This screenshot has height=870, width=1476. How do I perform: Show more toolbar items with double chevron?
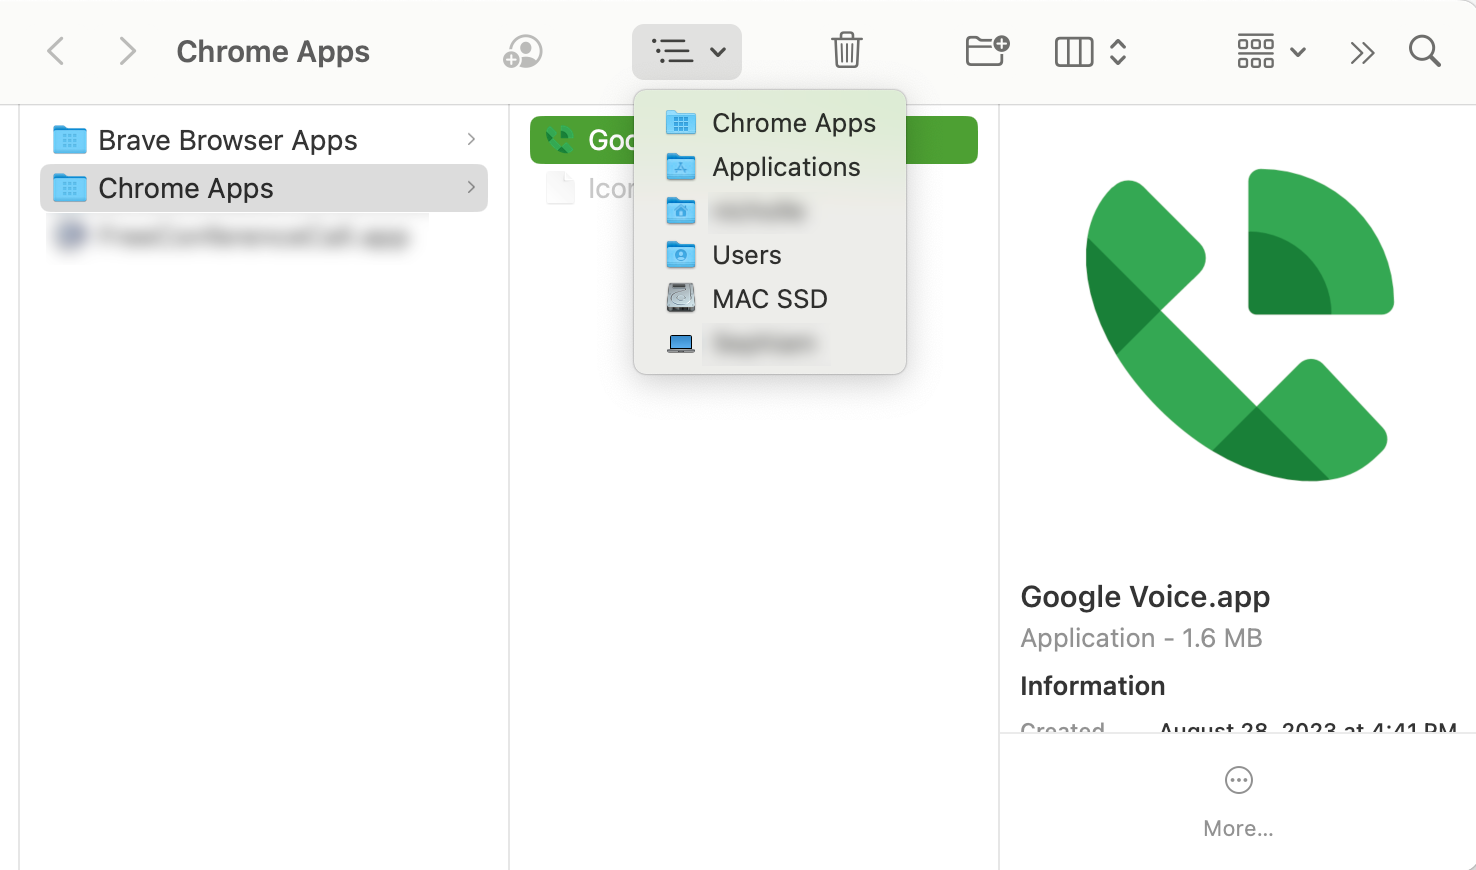tap(1362, 52)
